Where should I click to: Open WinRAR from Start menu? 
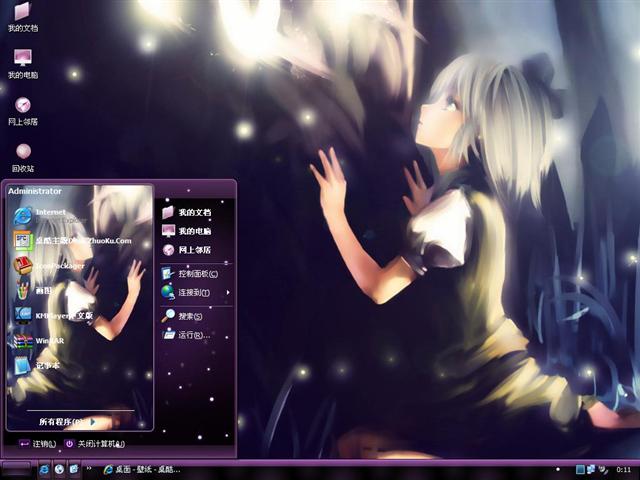(39, 340)
